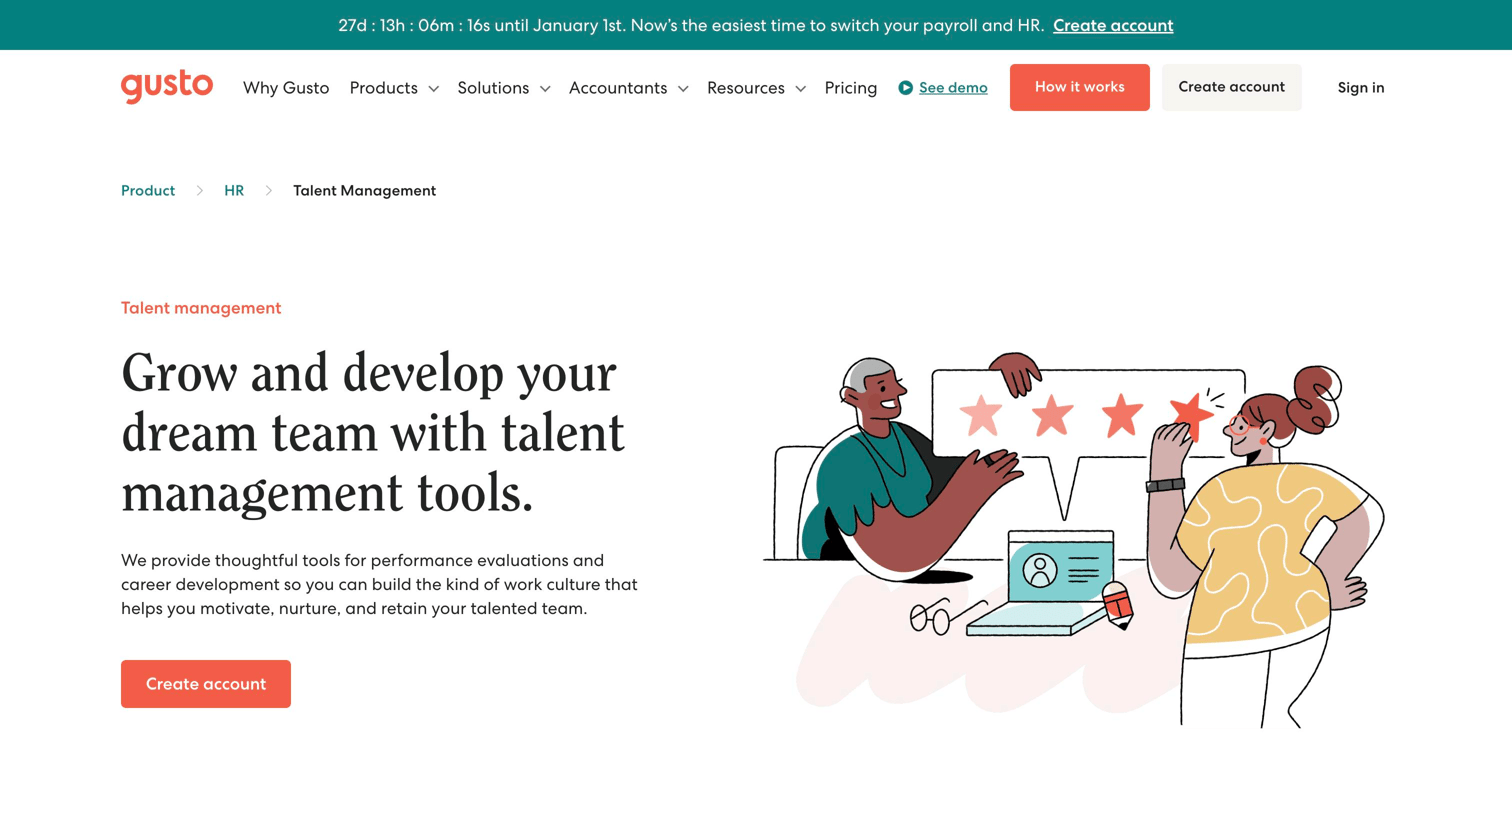
Task: Open the See demo link
Action: tap(953, 88)
